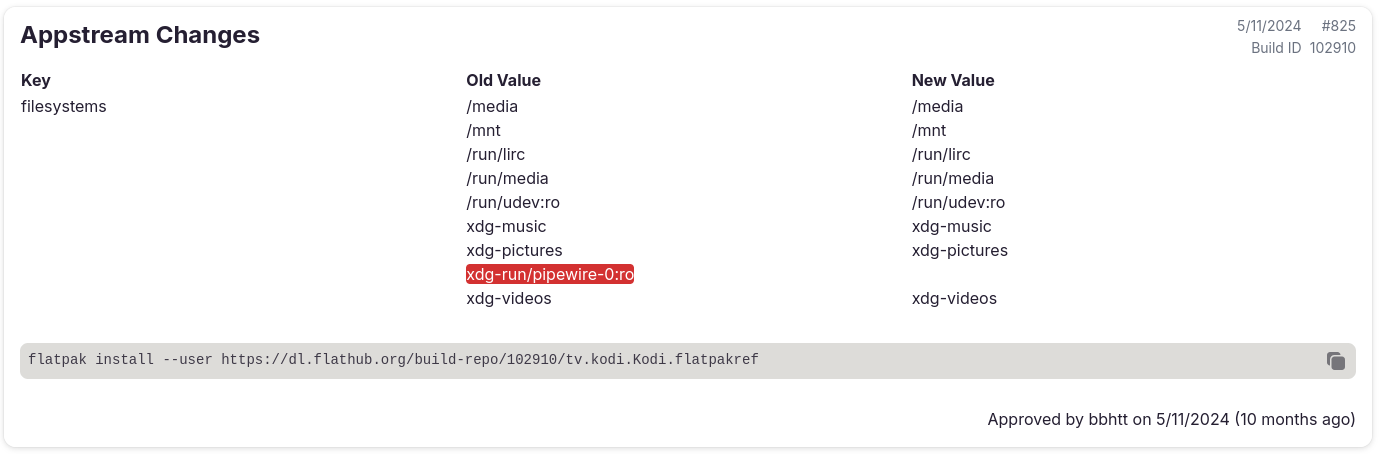This screenshot has height=454, width=1382.
Task: Select the Key column header
Action: 35,80
